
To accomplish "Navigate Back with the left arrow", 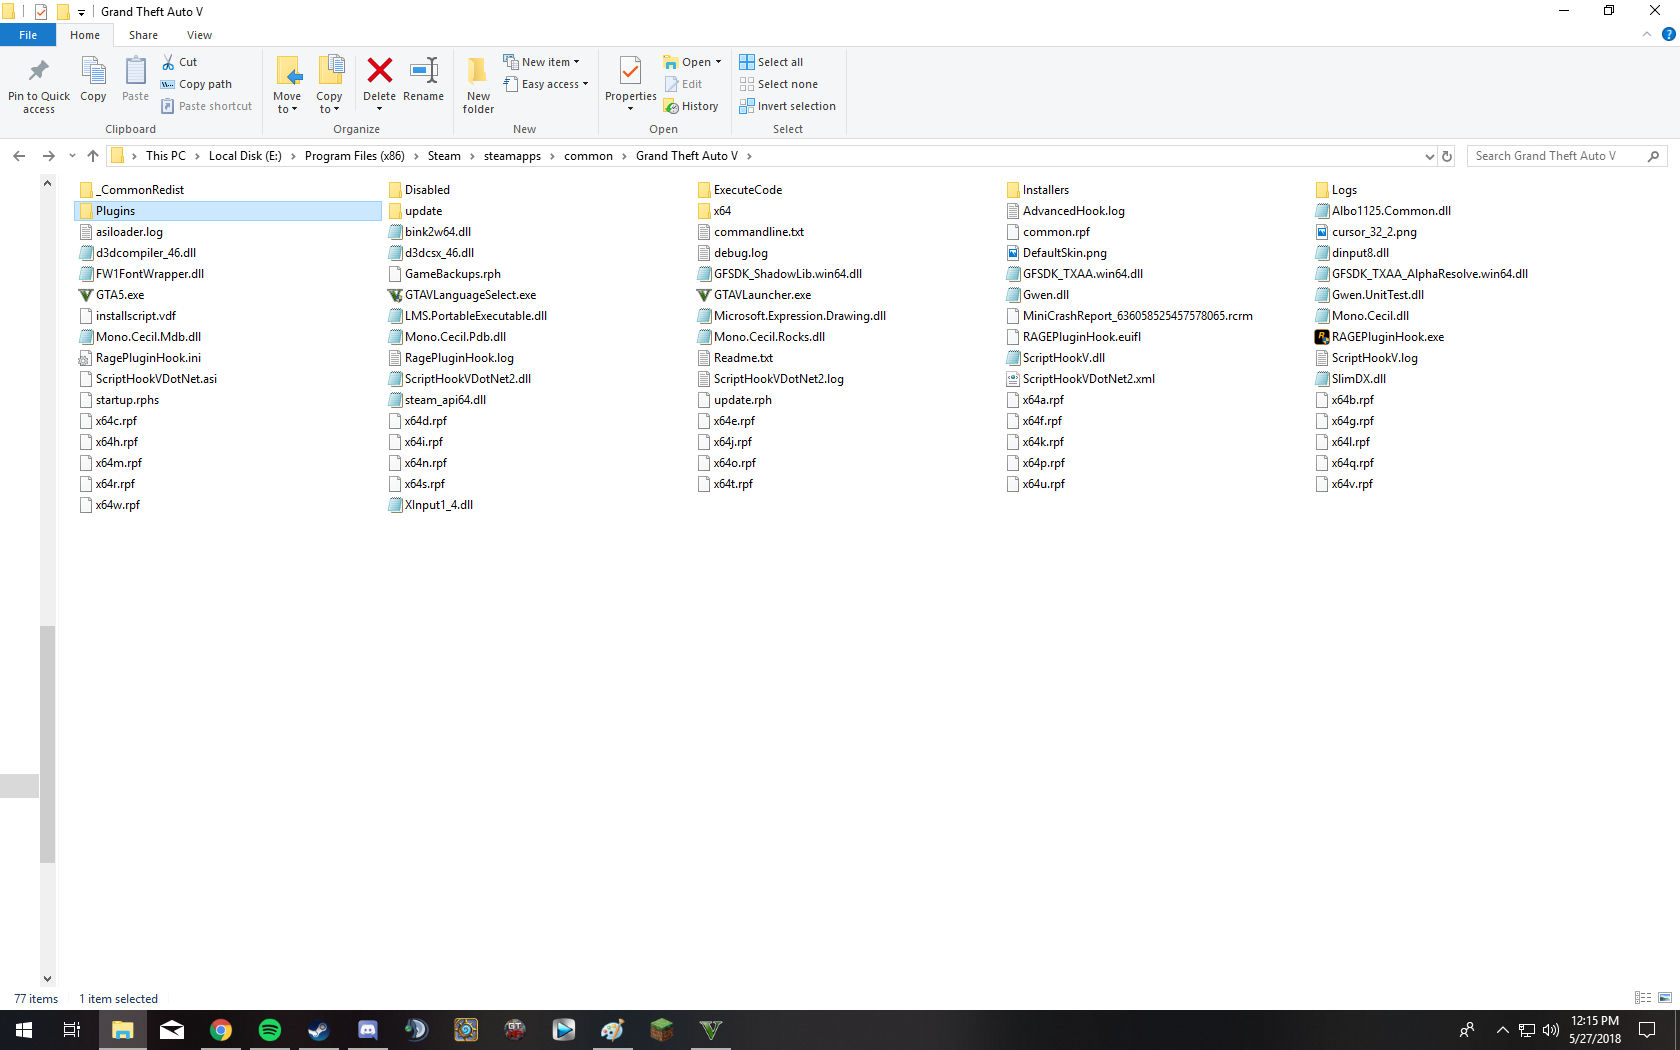I will (x=19, y=156).
